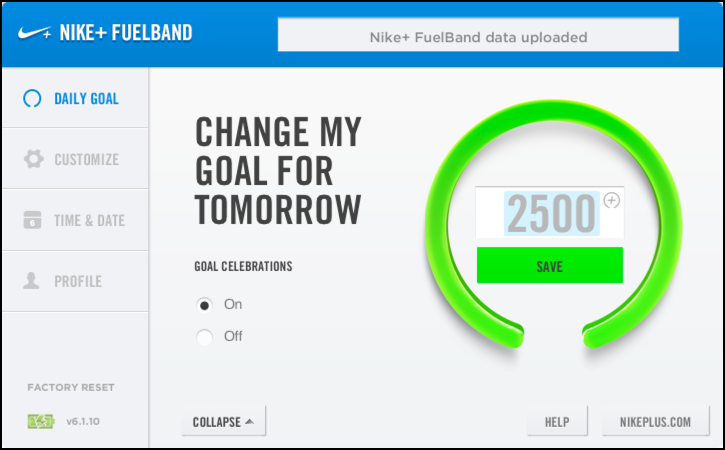Viewport: 725px width, 450px height.
Task: Collapse the FuelBand settings panel
Action: coord(224,421)
